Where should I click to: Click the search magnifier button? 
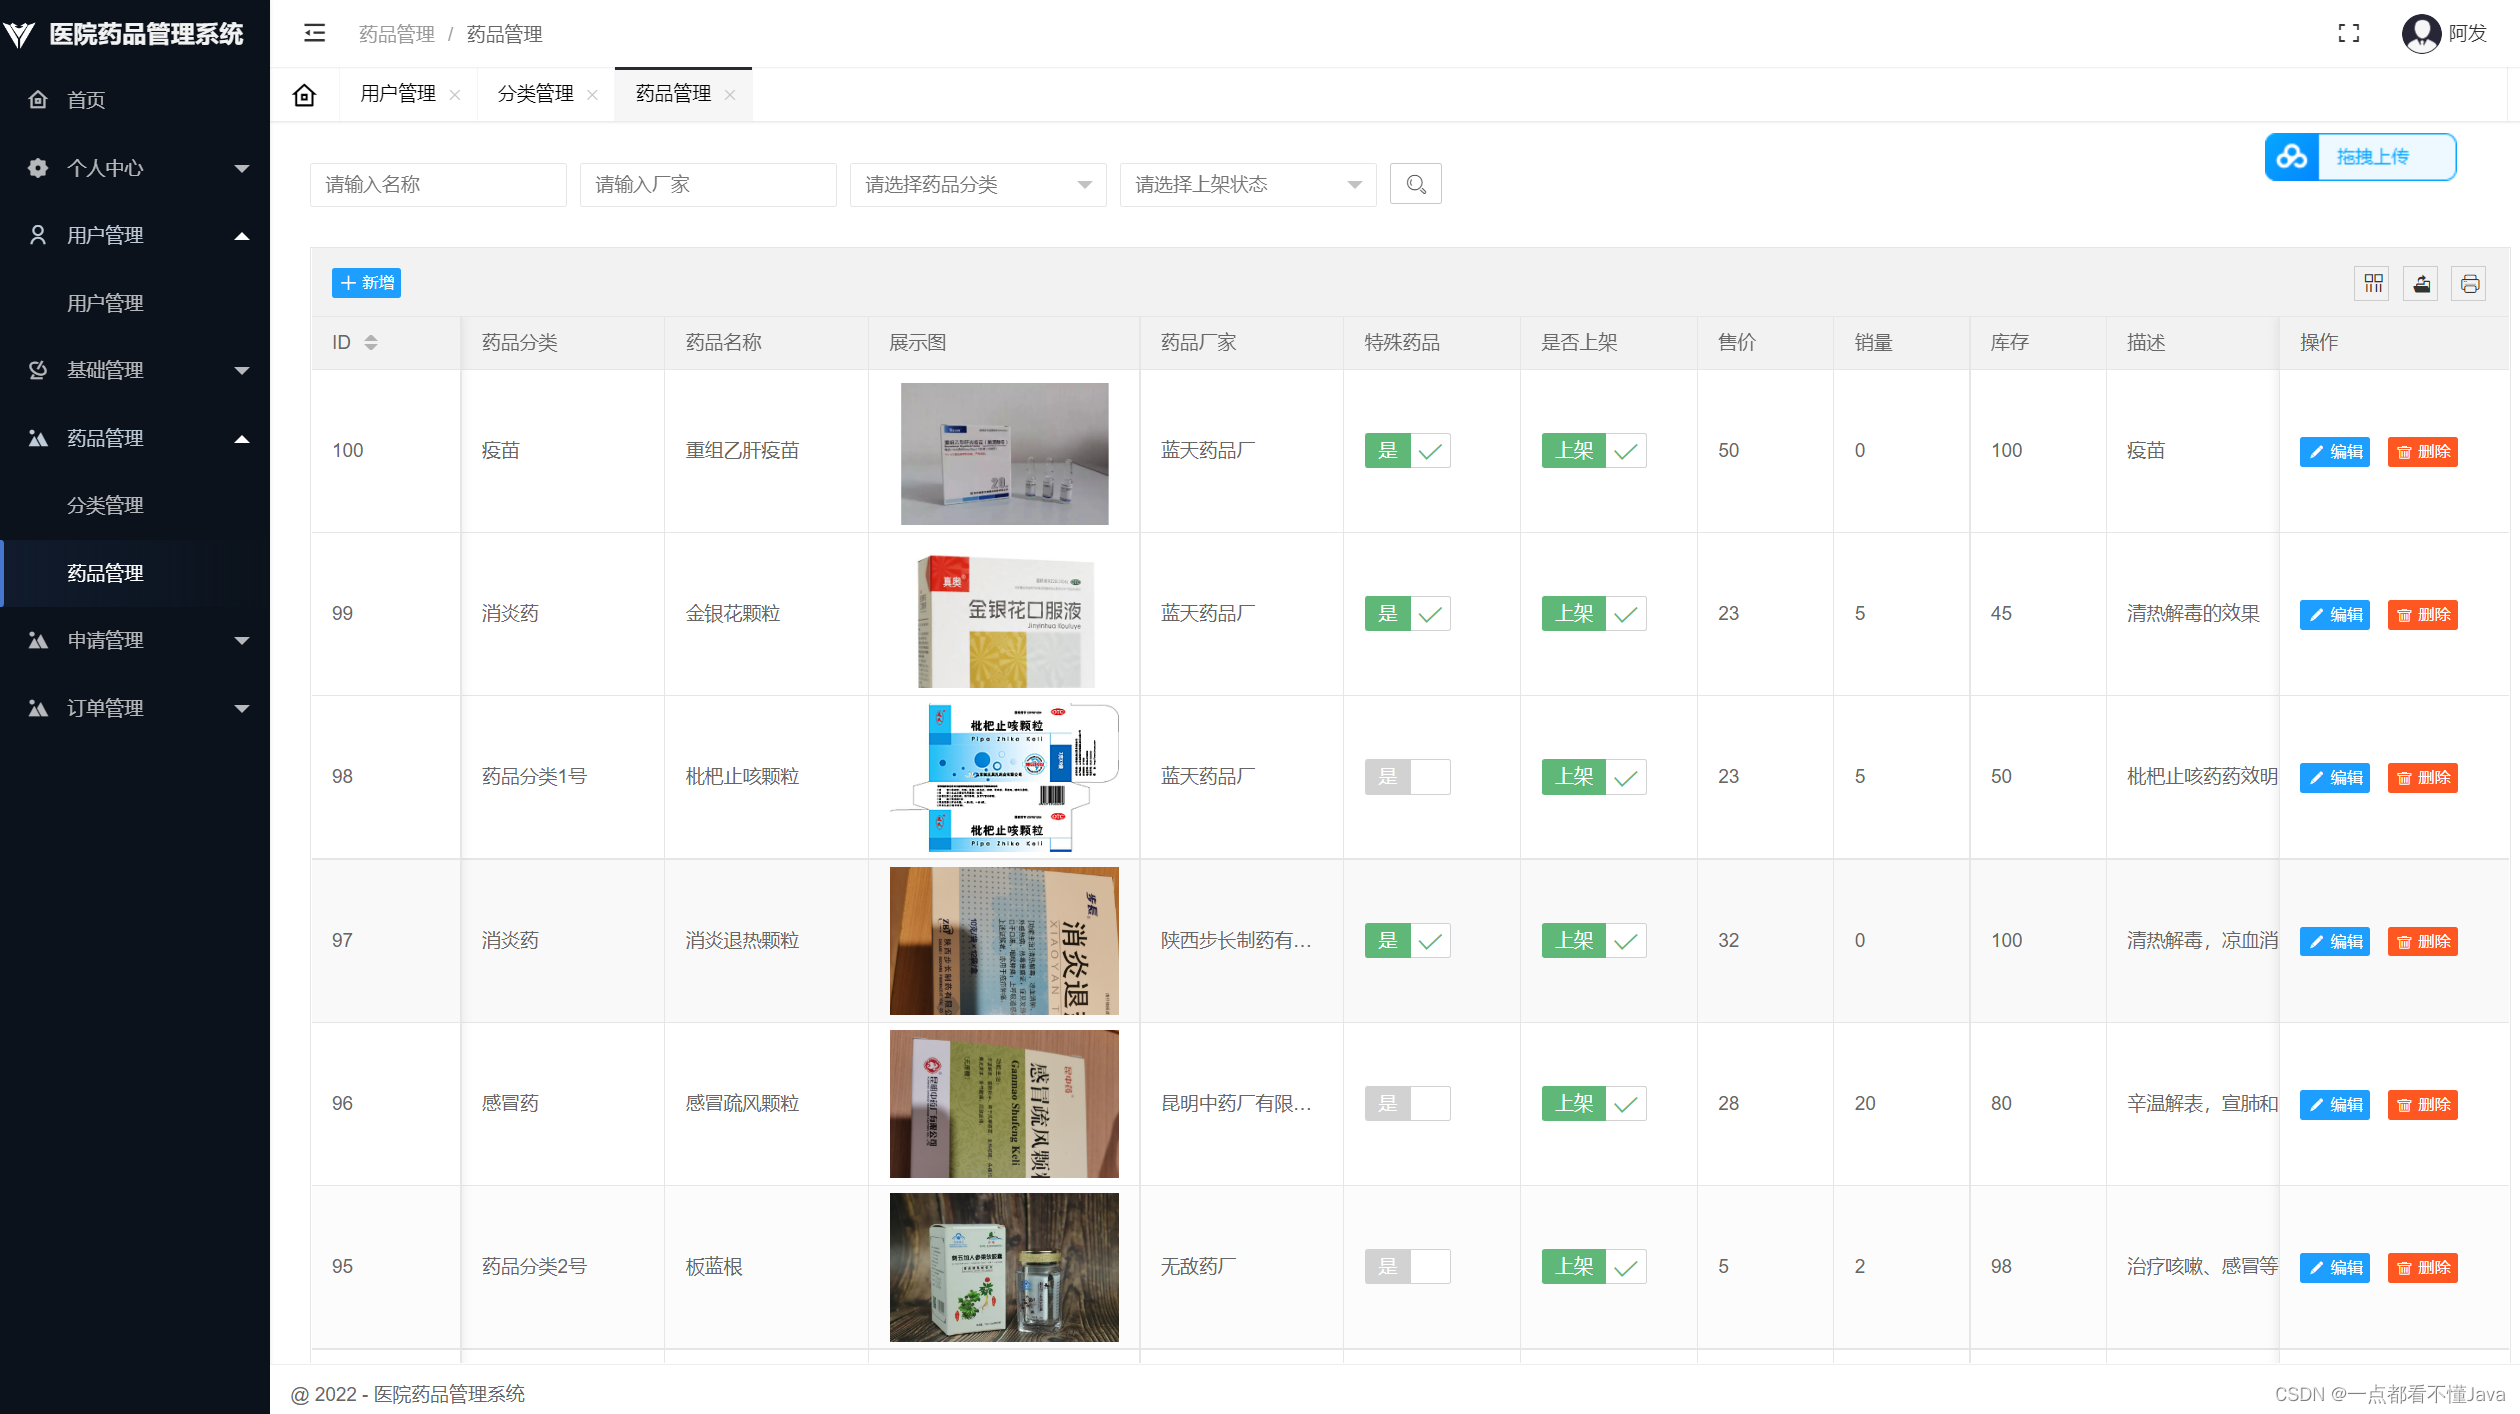tap(1415, 184)
